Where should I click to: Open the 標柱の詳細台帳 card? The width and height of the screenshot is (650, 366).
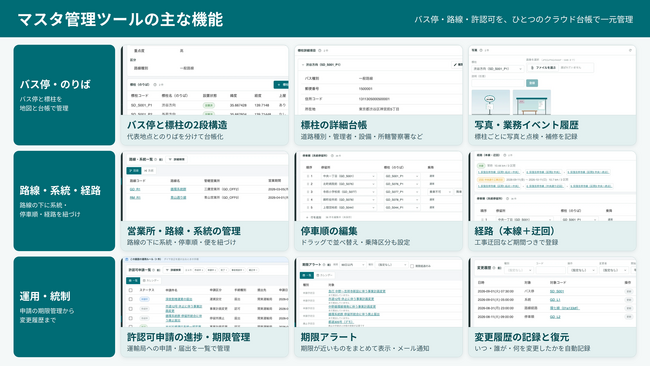tap(378, 95)
